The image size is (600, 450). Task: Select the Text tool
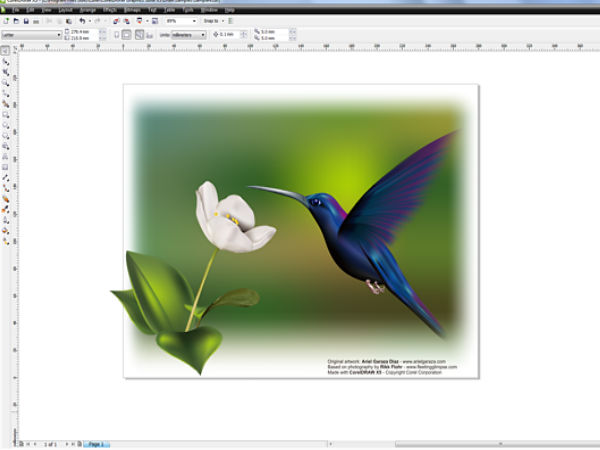pos(5,157)
